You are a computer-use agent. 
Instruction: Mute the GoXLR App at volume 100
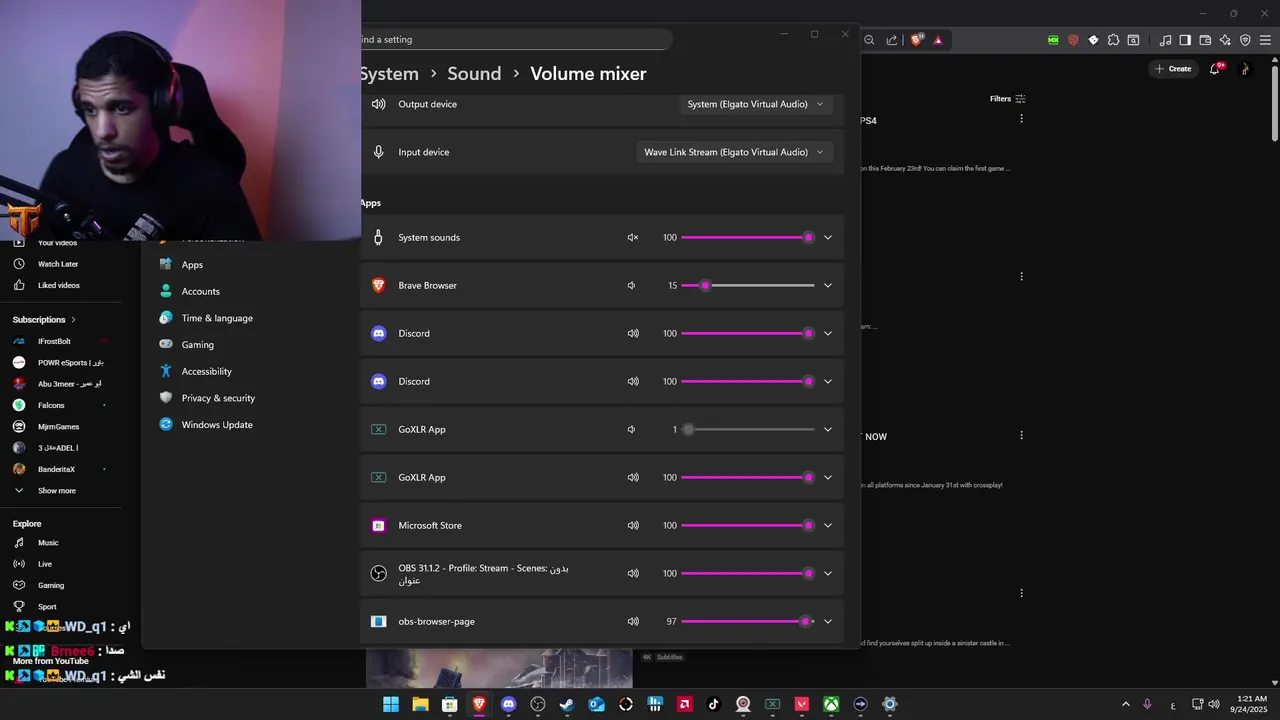pyautogui.click(x=632, y=477)
